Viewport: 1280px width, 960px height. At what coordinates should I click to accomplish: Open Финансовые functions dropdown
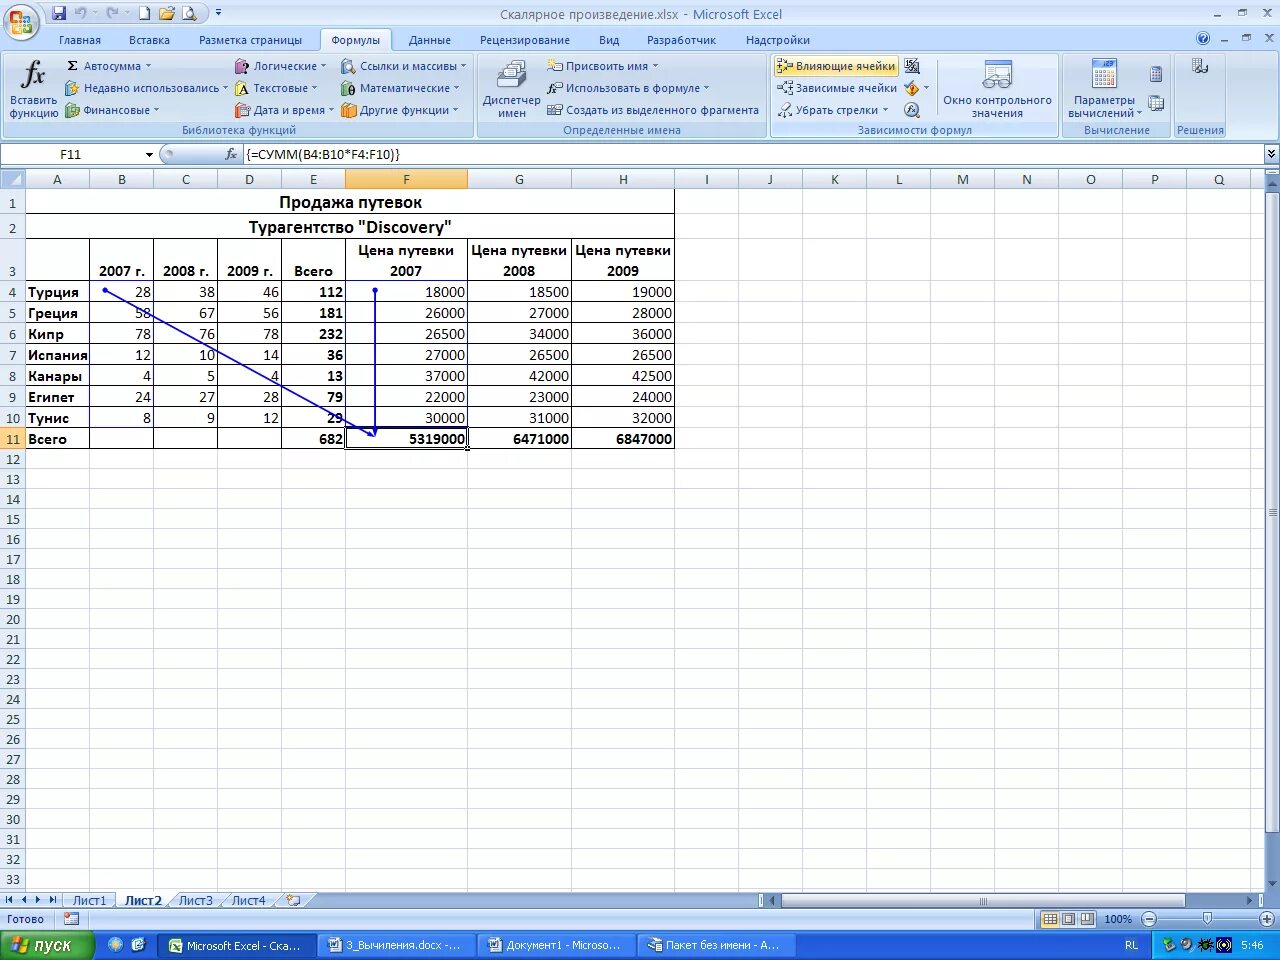pos(112,110)
